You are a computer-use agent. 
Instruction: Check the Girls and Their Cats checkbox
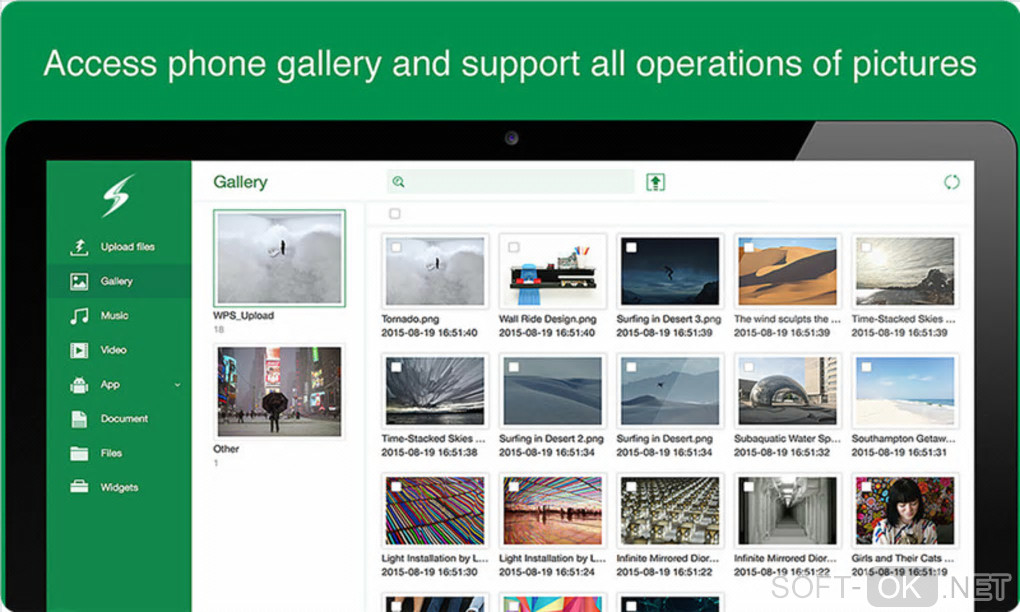(x=866, y=486)
